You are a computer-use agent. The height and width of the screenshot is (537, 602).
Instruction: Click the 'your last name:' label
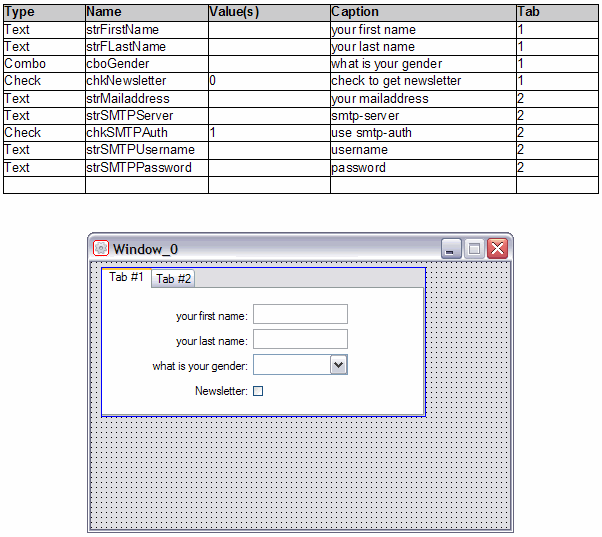click(212, 341)
